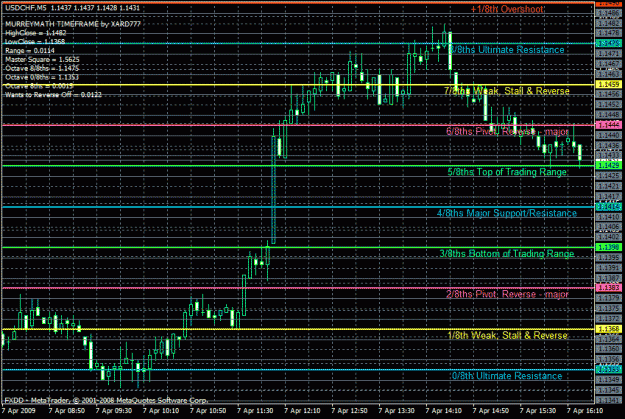Click the 1.1341 price scale value
The height and width of the screenshot is (419, 625).
pyautogui.click(x=609, y=400)
